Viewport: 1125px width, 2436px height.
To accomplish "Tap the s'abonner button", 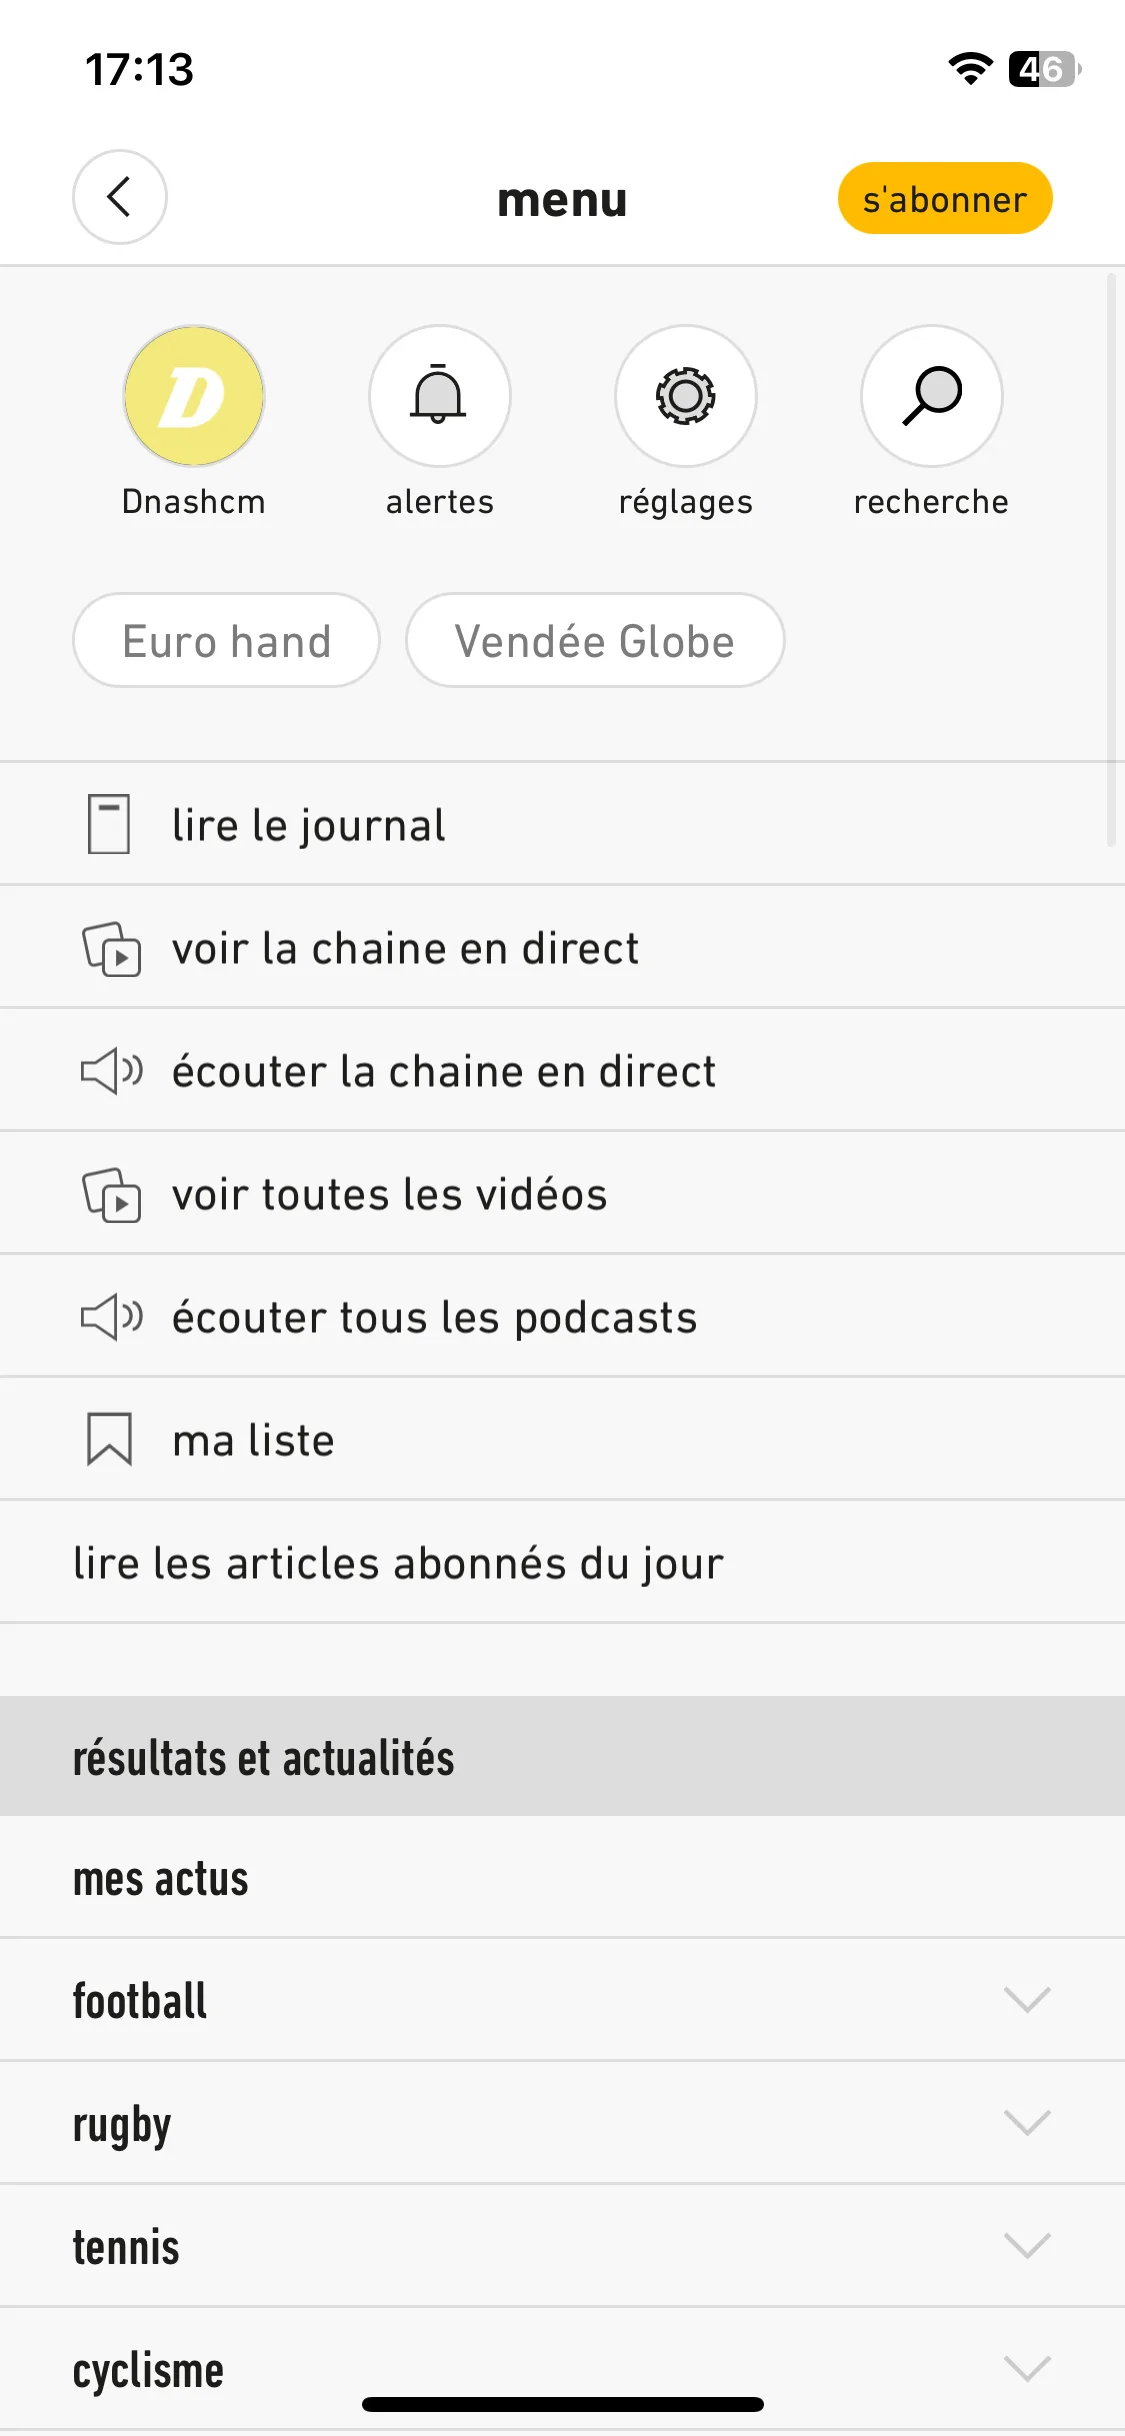I will [x=945, y=198].
